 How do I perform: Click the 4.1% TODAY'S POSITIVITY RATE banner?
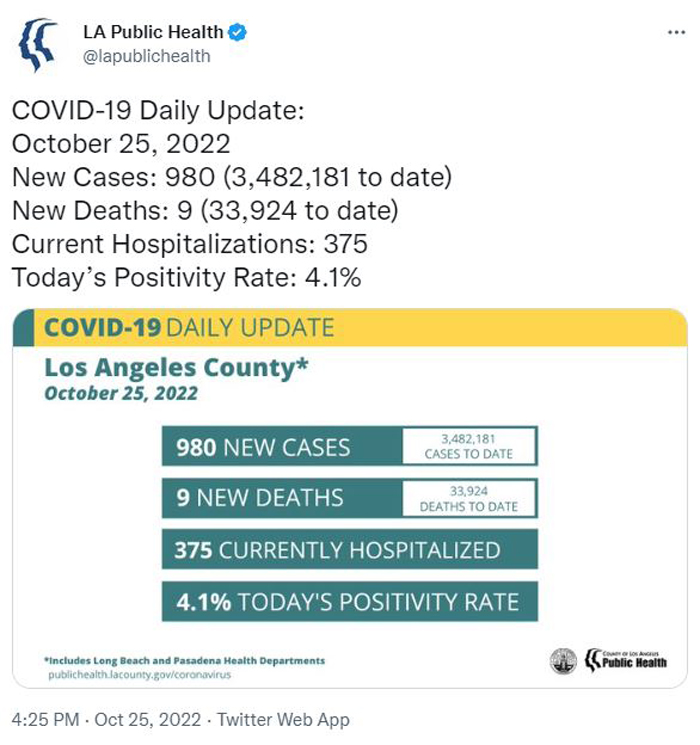pos(350,602)
